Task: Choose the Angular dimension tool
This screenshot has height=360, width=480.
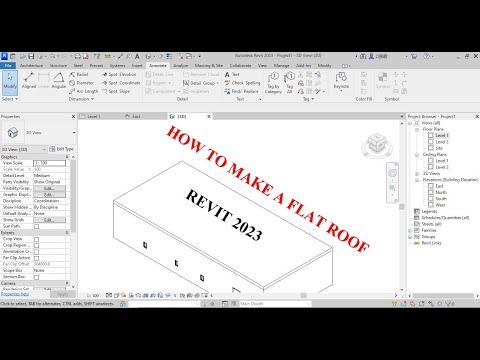Action: tap(59, 81)
